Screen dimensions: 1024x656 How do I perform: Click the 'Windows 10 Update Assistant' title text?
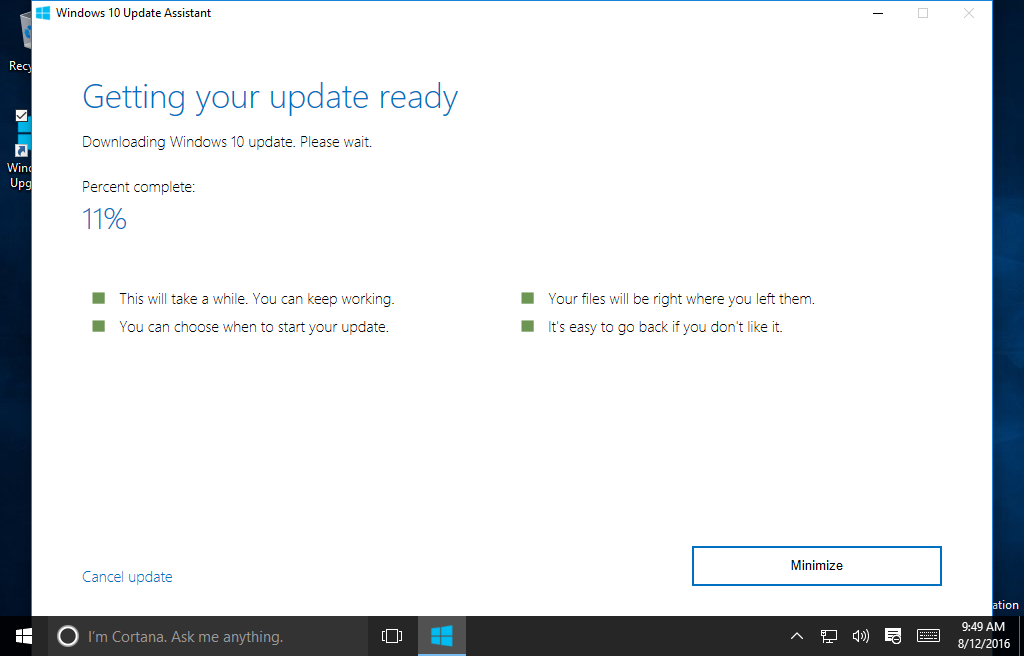coord(133,13)
